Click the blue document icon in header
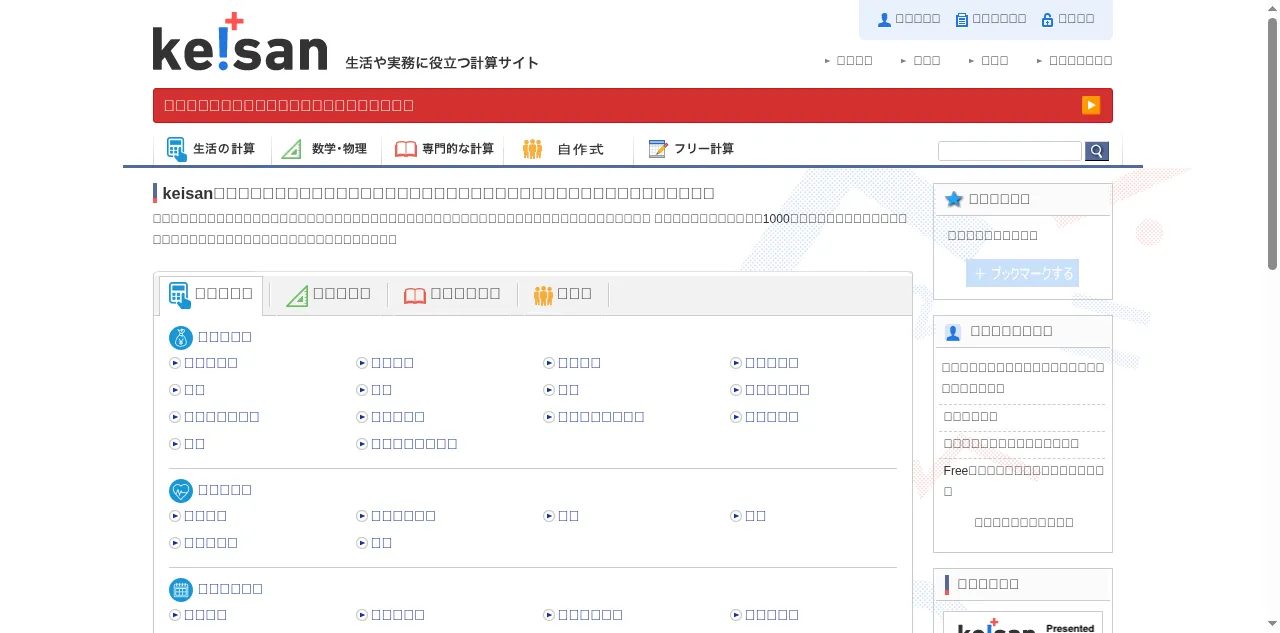The height and width of the screenshot is (633, 1280). (x=962, y=19)
